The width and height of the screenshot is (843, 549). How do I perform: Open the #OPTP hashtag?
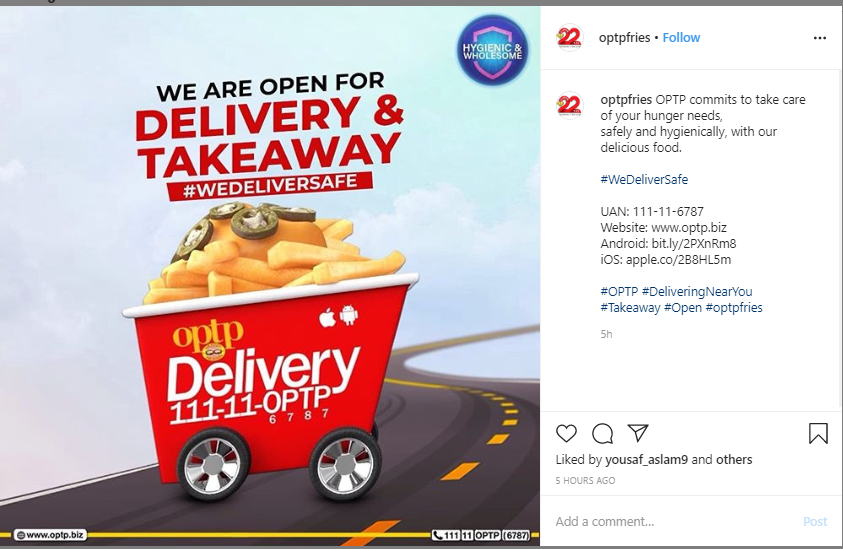619,291
